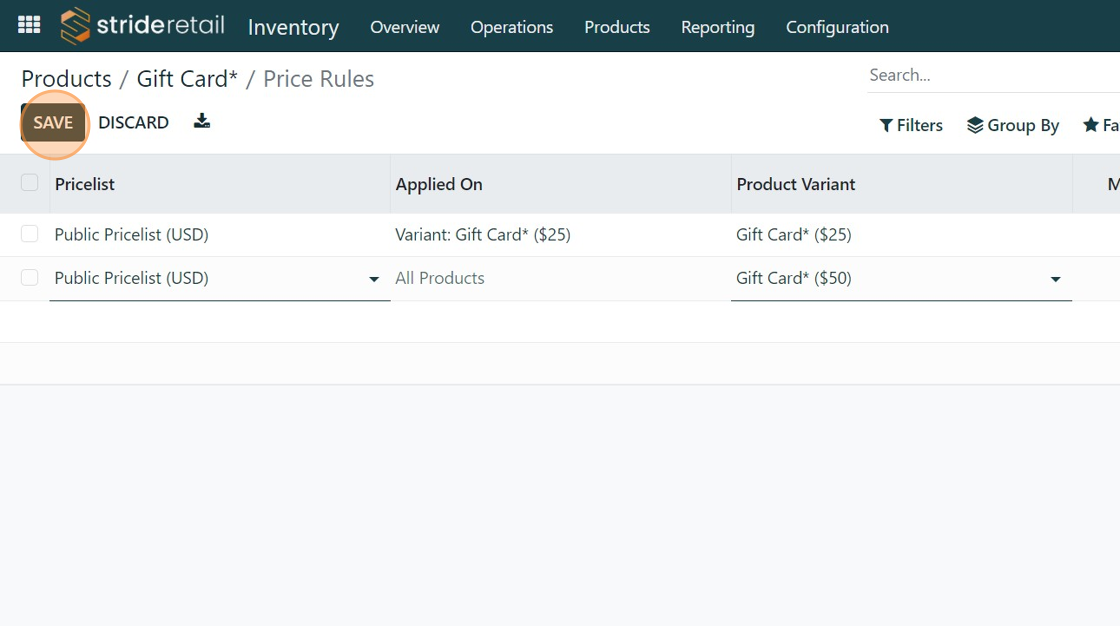Go to Gift Card* breadcrumb link
This screenshot has height=626, width=1120.
[187, 79]
